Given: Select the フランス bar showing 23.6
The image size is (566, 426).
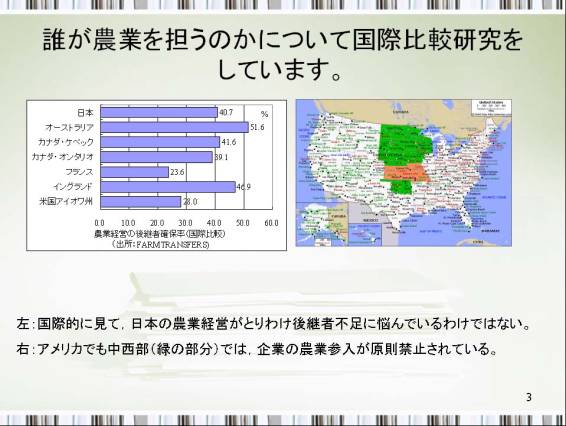Looking at the screenshot, I should pyautogui.click(x=135, y=172).
